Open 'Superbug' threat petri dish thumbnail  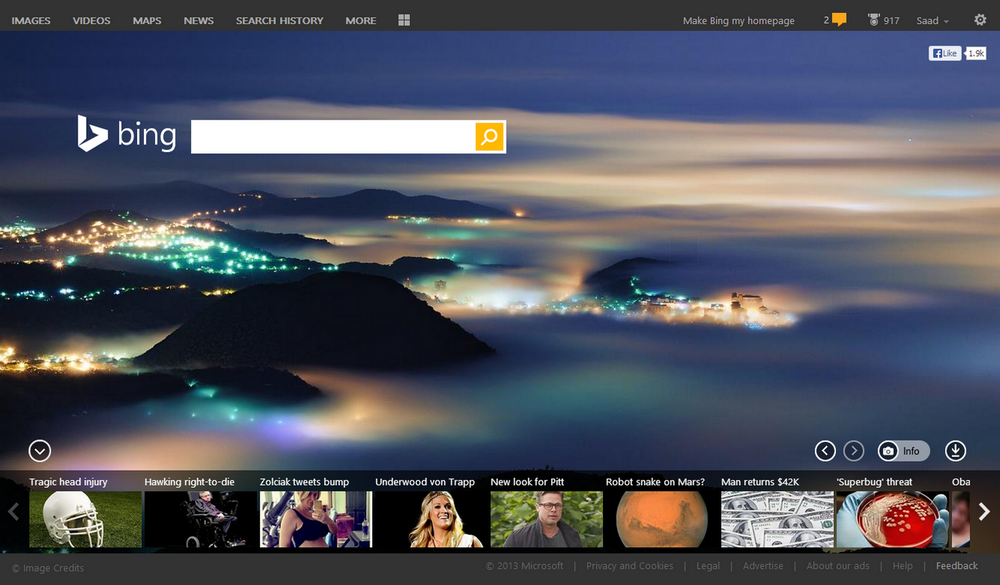(x=893, y=519)
